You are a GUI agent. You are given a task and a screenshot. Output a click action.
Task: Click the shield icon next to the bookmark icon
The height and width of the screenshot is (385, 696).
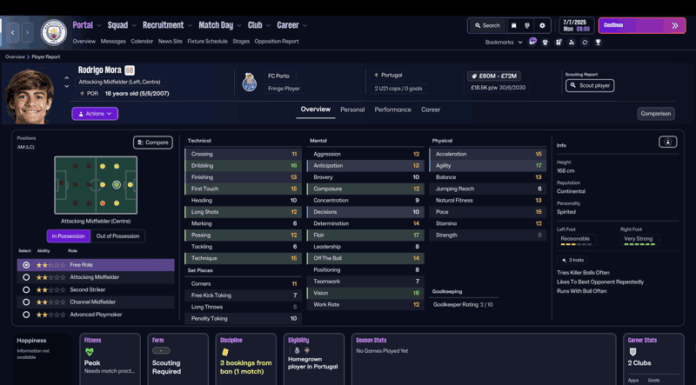click(x=527, y=26)
